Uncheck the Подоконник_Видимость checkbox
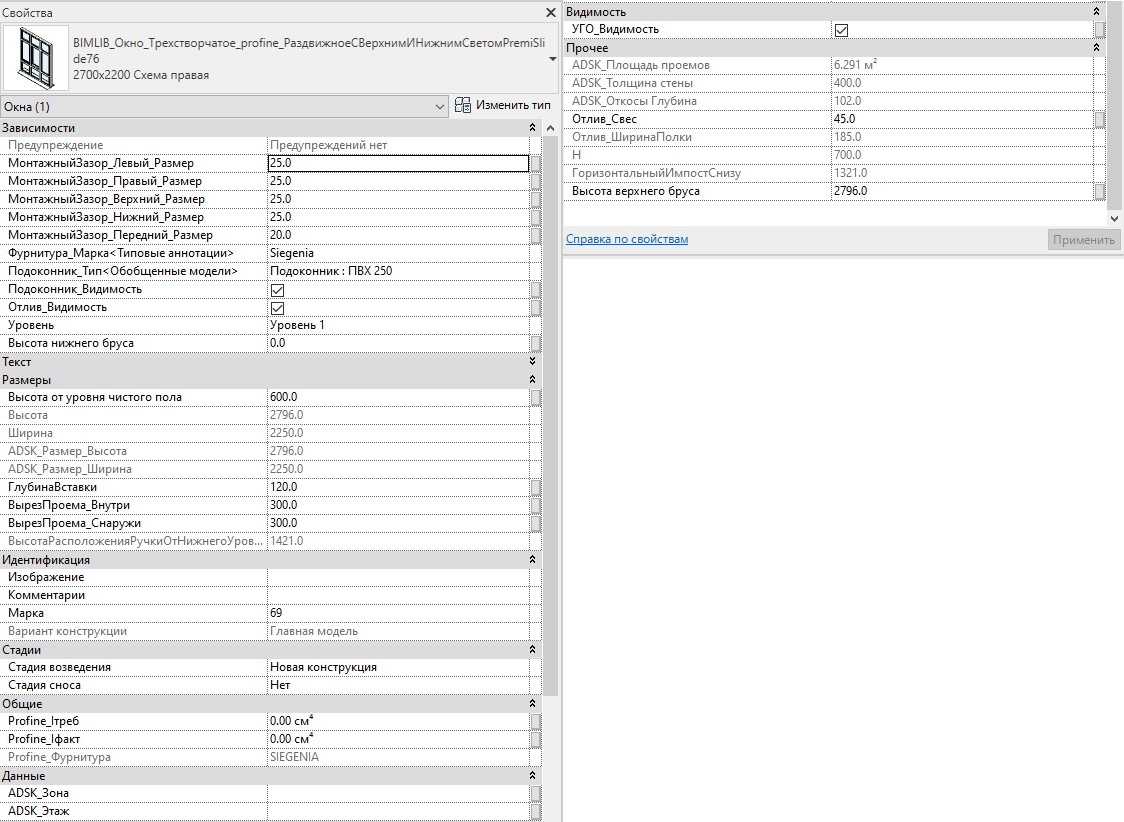Image resolution: width=1124 pixels, height=822 pixels. tap(278, 289)
